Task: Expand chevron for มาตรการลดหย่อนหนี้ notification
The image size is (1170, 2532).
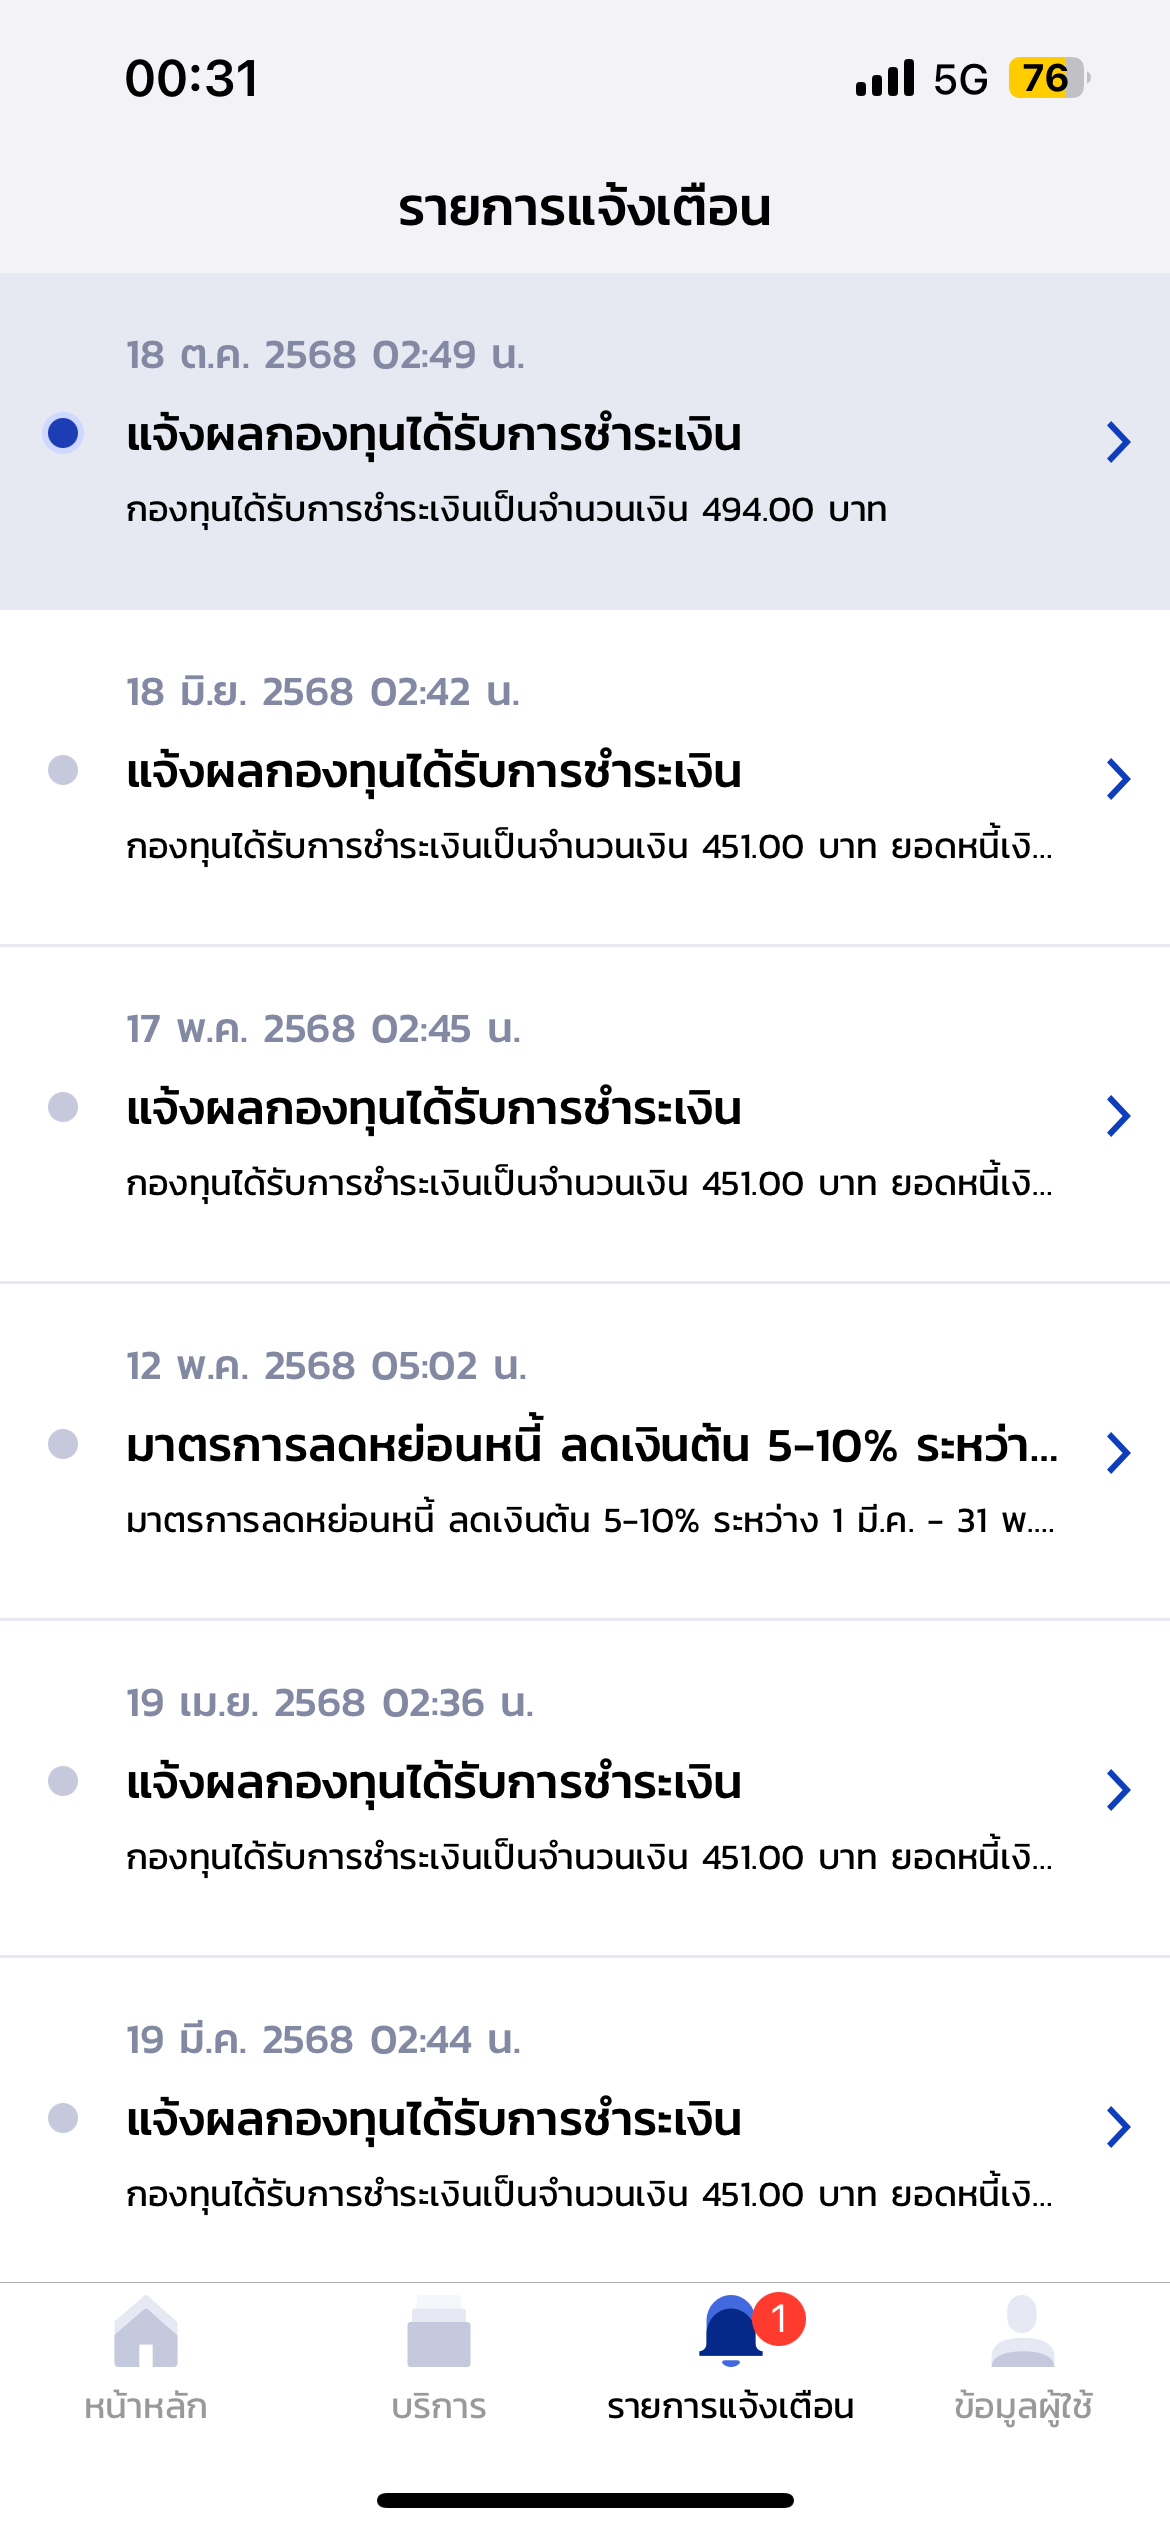Action: point(1118,1453)
